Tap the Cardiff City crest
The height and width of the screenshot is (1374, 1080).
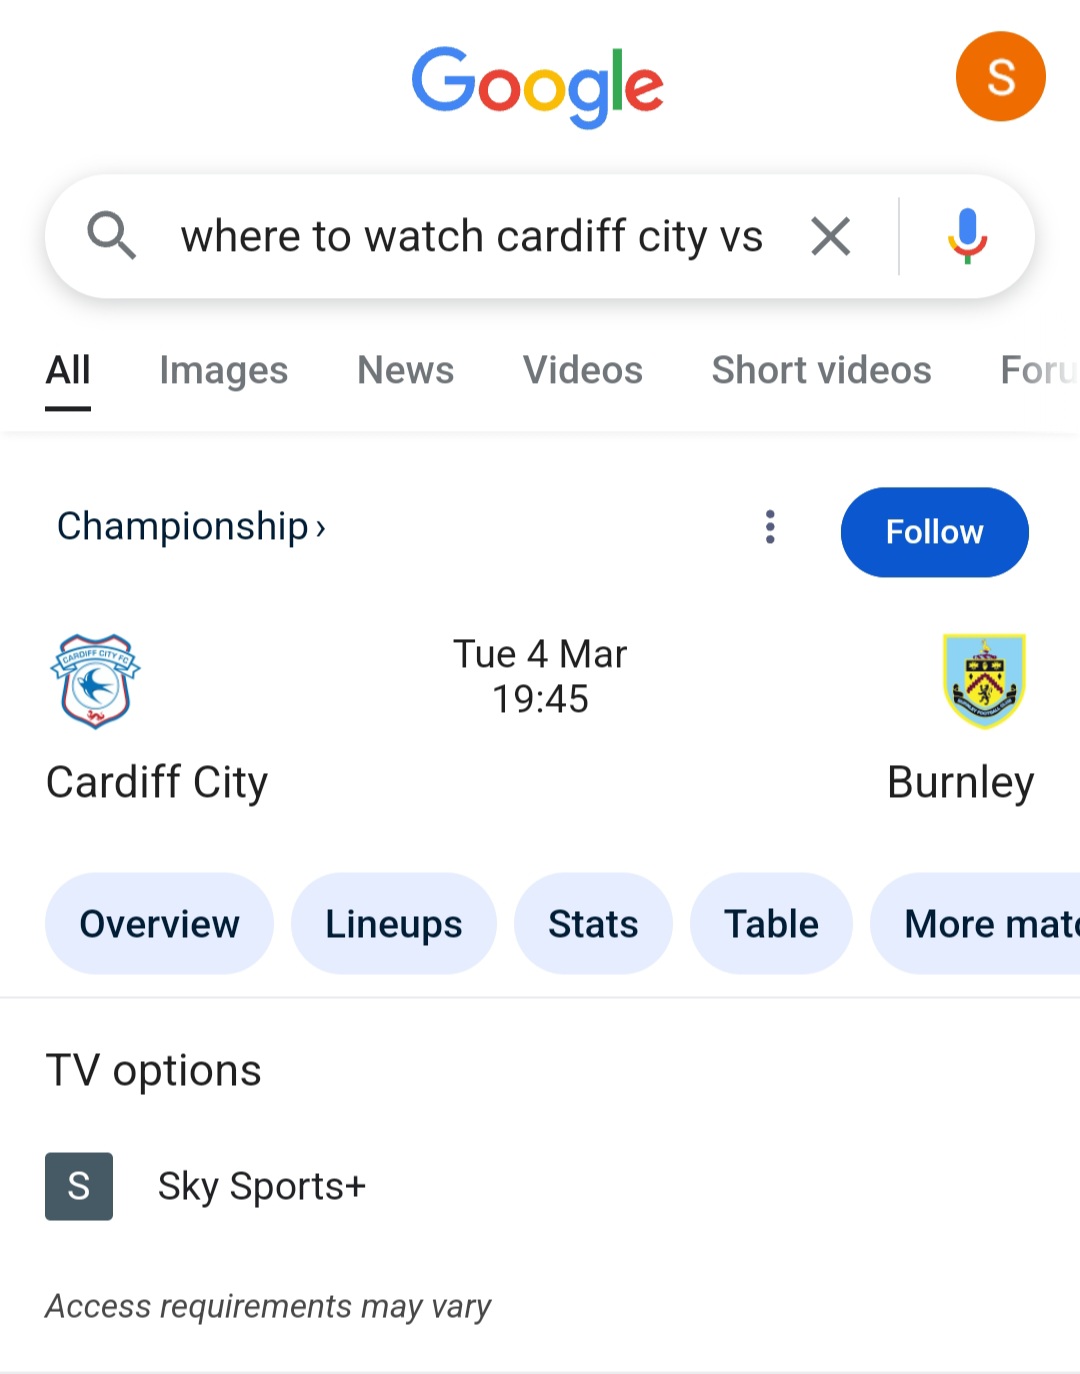[x=95, y=681]
